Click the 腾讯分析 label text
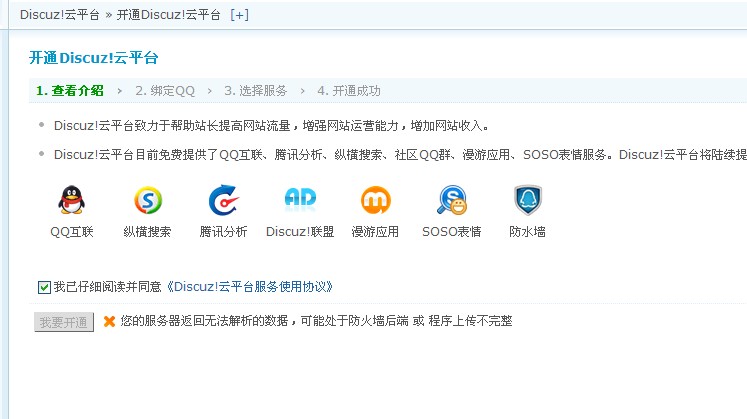The width and height of the screenshot is (747, 419). pos(223,232)
